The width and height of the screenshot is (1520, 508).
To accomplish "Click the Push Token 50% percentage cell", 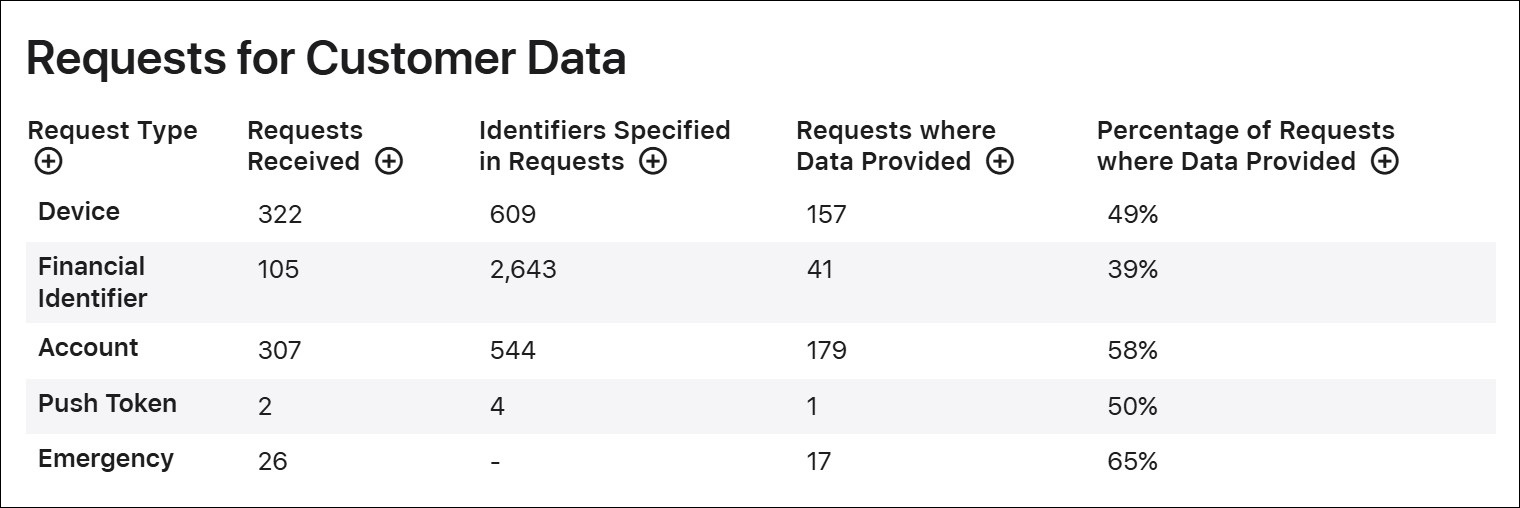I will [x=1132, y=406].
